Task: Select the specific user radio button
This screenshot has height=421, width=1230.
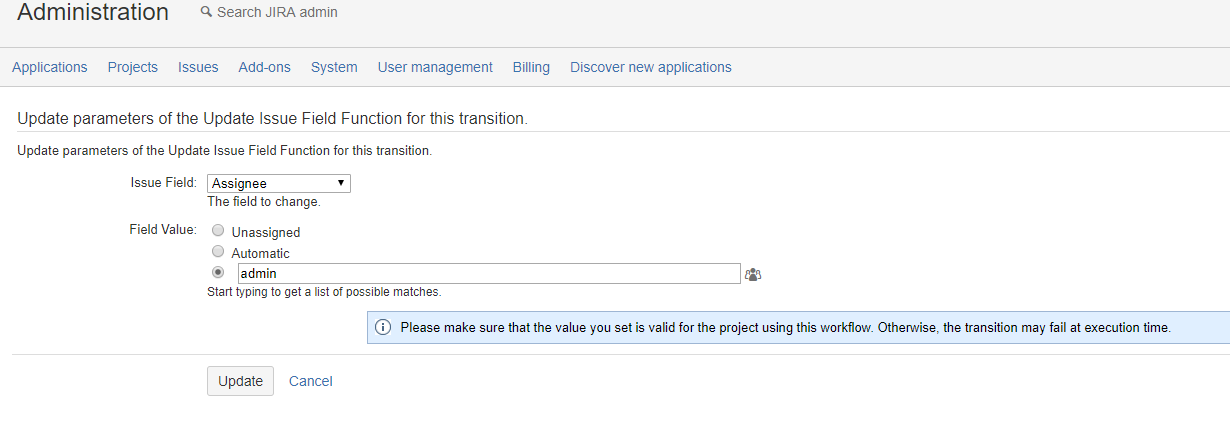Action: (218, 273)
